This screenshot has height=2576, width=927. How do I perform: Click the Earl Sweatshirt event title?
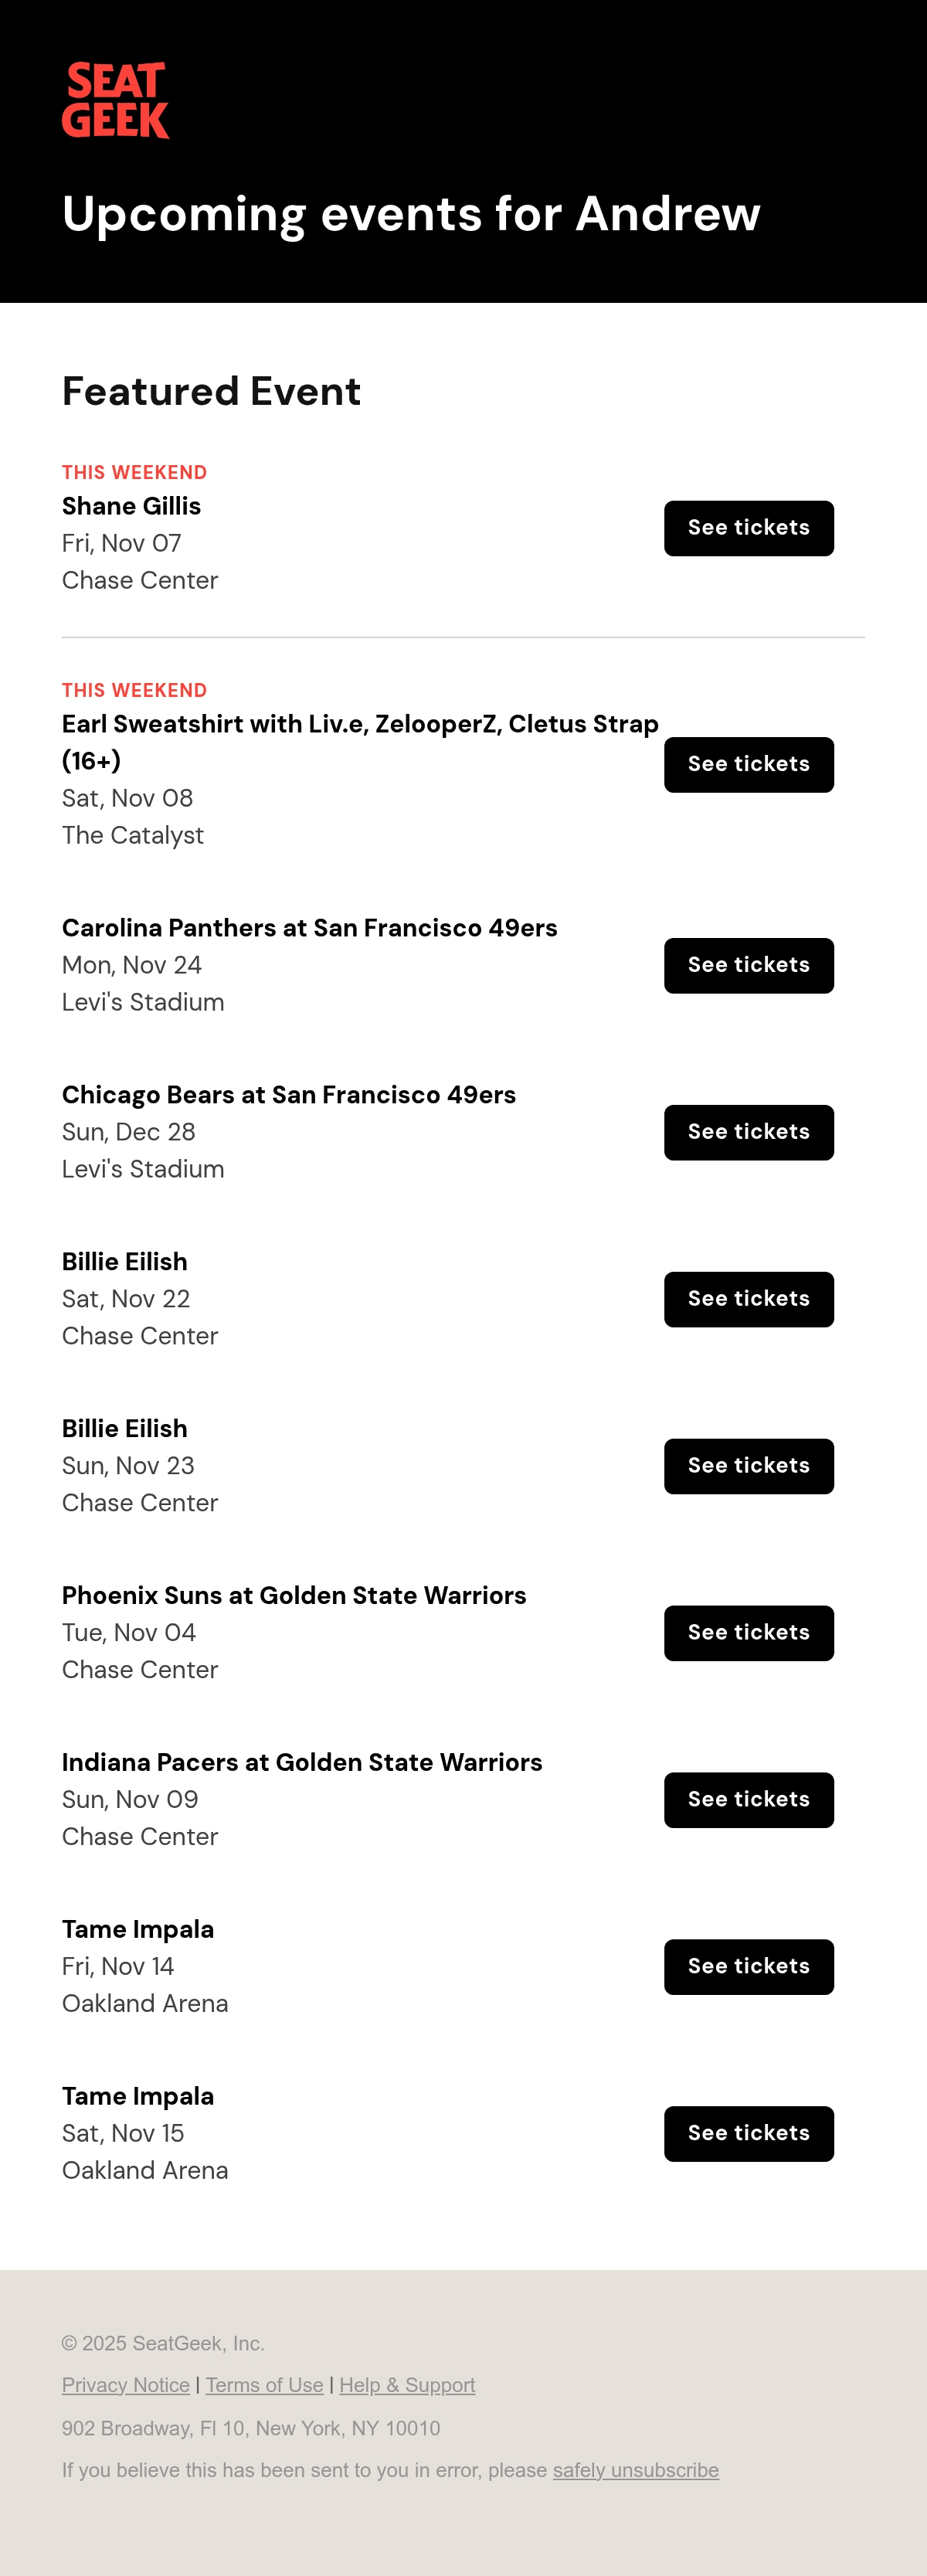(x=360, y=742)
